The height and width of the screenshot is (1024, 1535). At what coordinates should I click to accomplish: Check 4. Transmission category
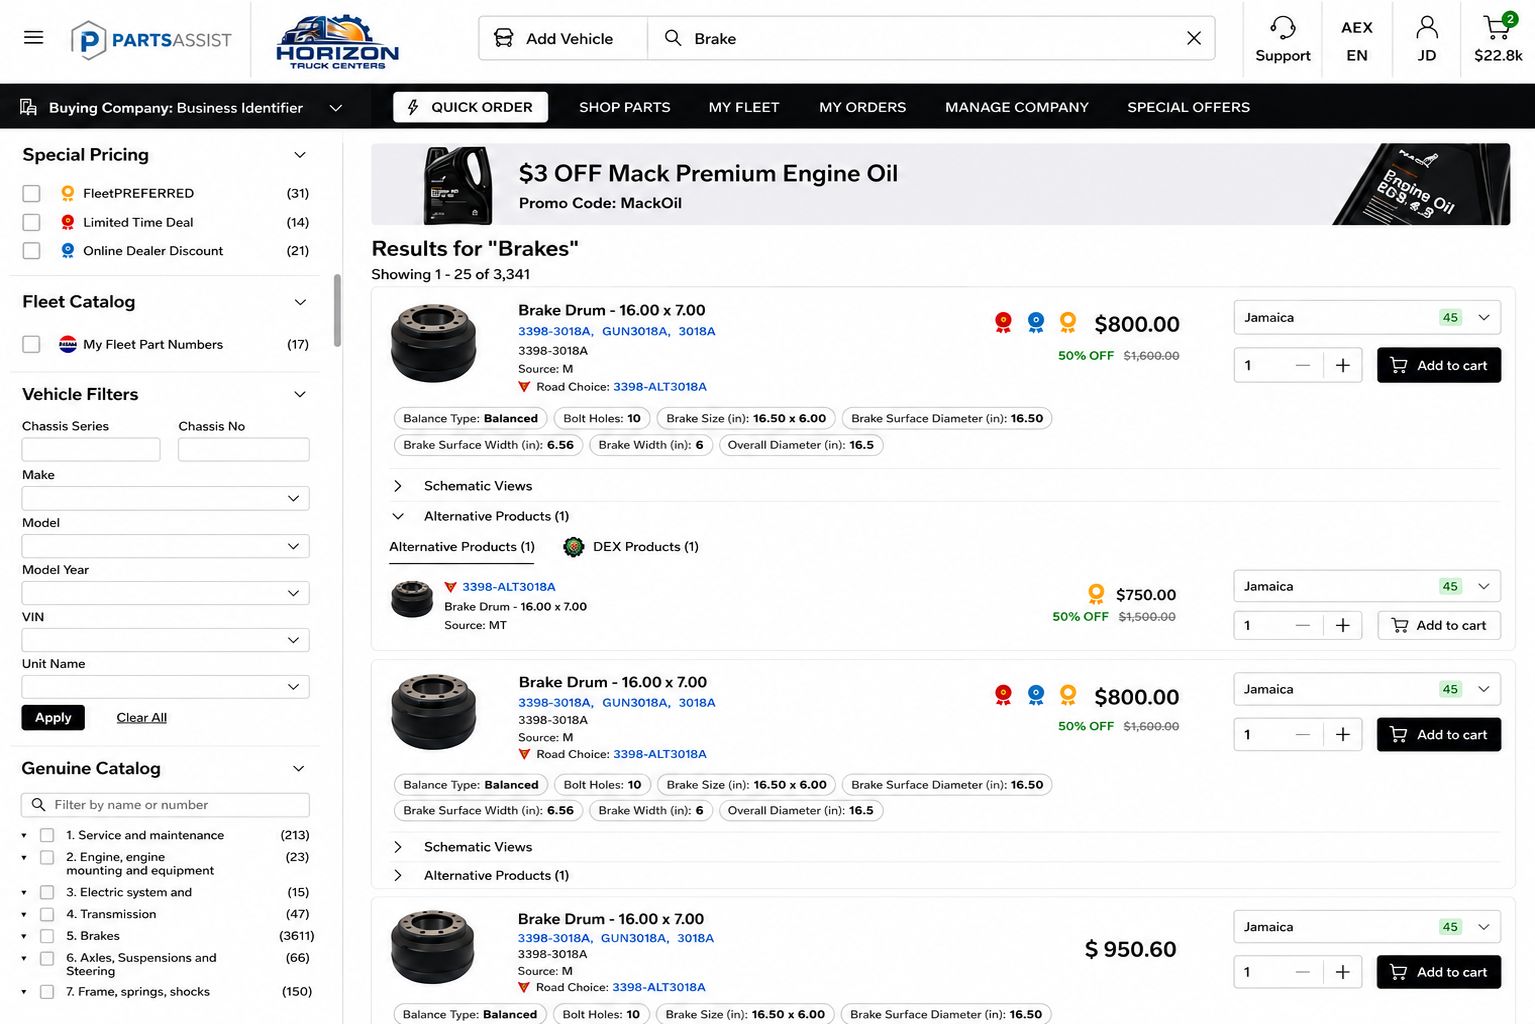[47, 914]
